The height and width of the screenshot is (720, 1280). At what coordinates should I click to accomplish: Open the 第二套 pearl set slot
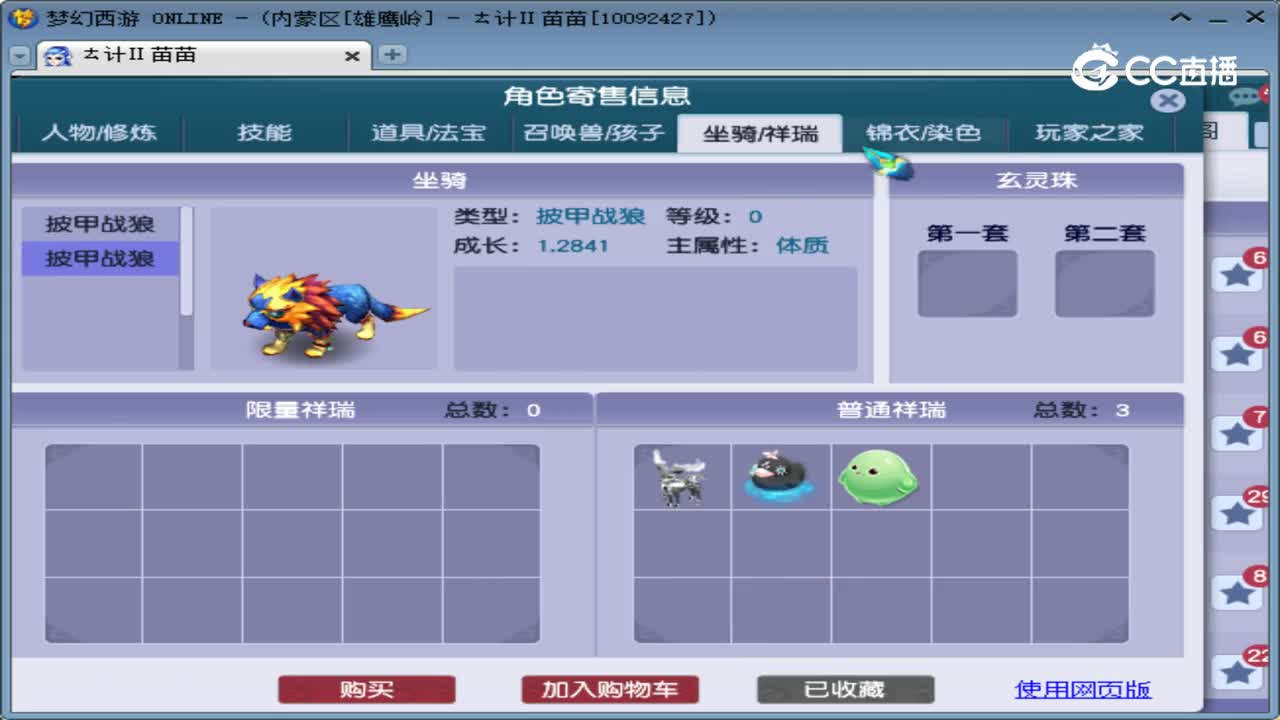(1104, 283)
